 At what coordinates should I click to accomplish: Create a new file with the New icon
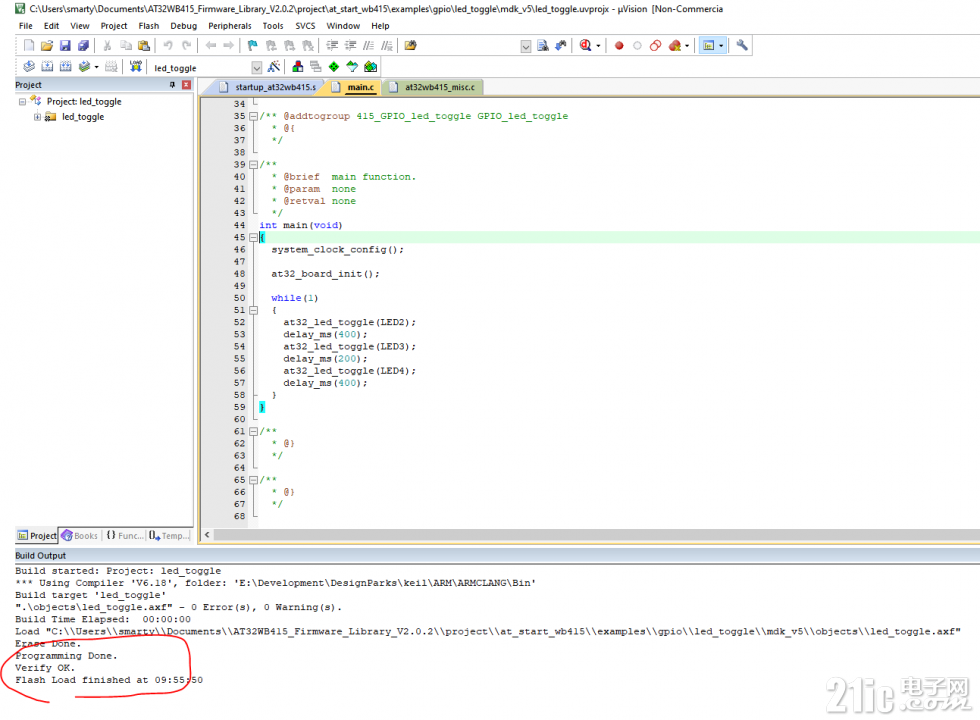29,46
